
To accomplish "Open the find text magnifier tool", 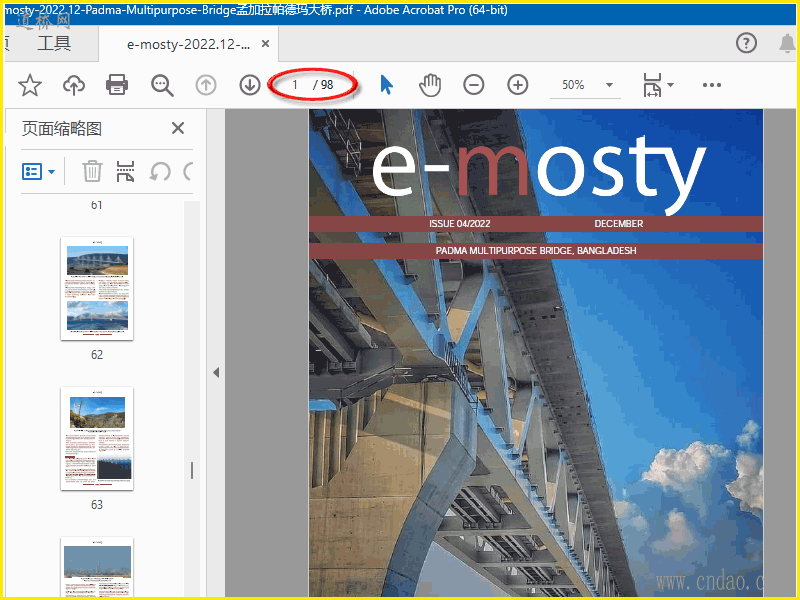I will pos(162,85).
